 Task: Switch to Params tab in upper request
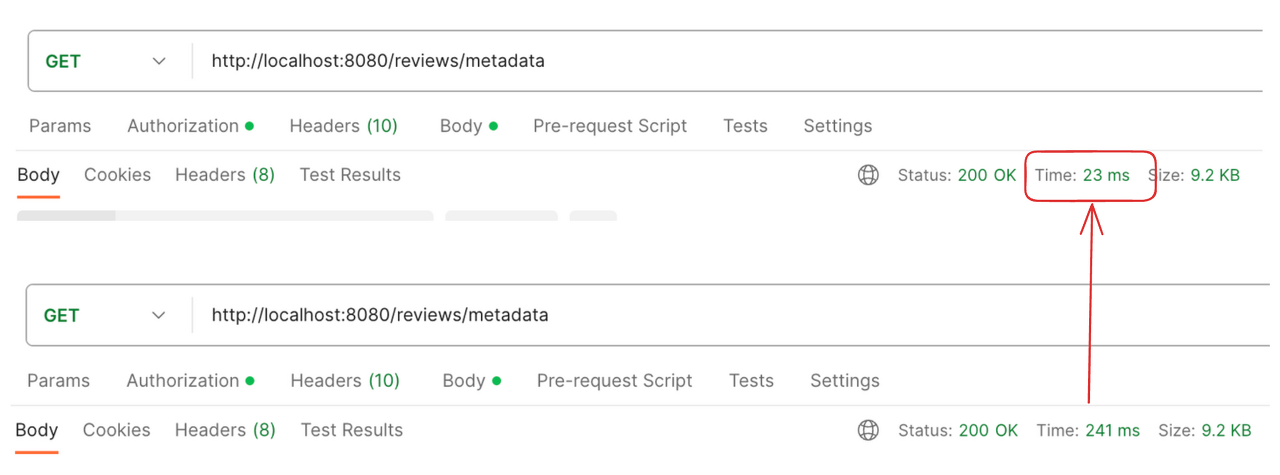pyautogui.click(x=60, y=126)
